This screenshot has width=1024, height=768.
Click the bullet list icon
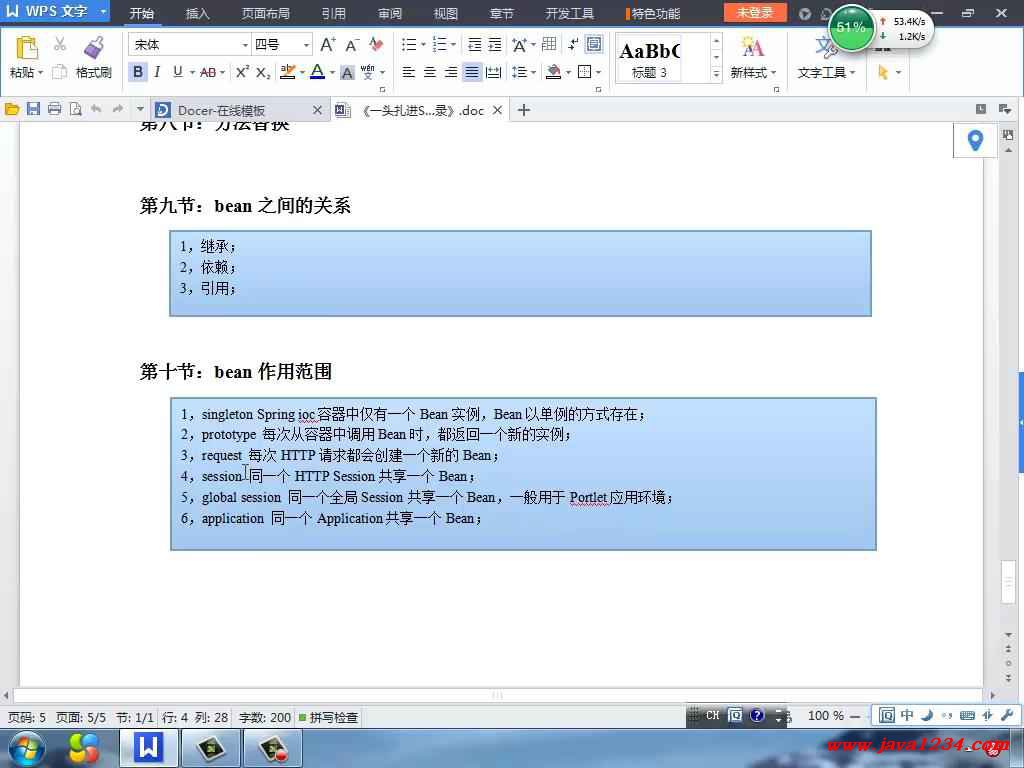click(x=409, y=44)
